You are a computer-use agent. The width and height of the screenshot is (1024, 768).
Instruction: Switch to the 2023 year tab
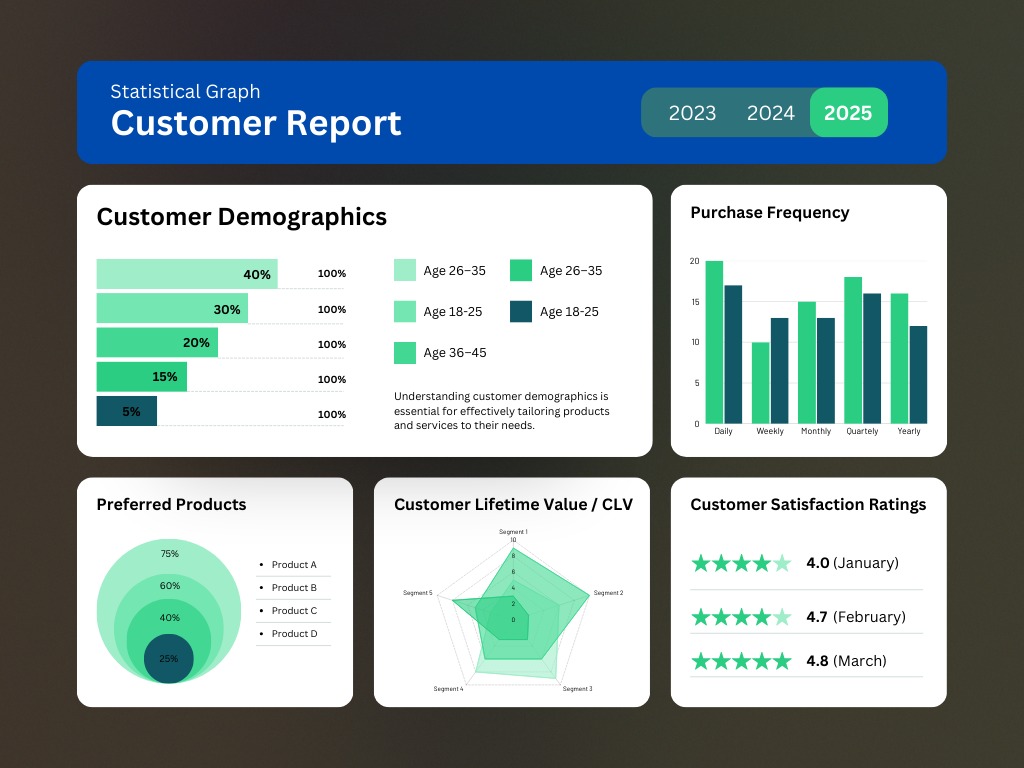click(x=692, y=113)
